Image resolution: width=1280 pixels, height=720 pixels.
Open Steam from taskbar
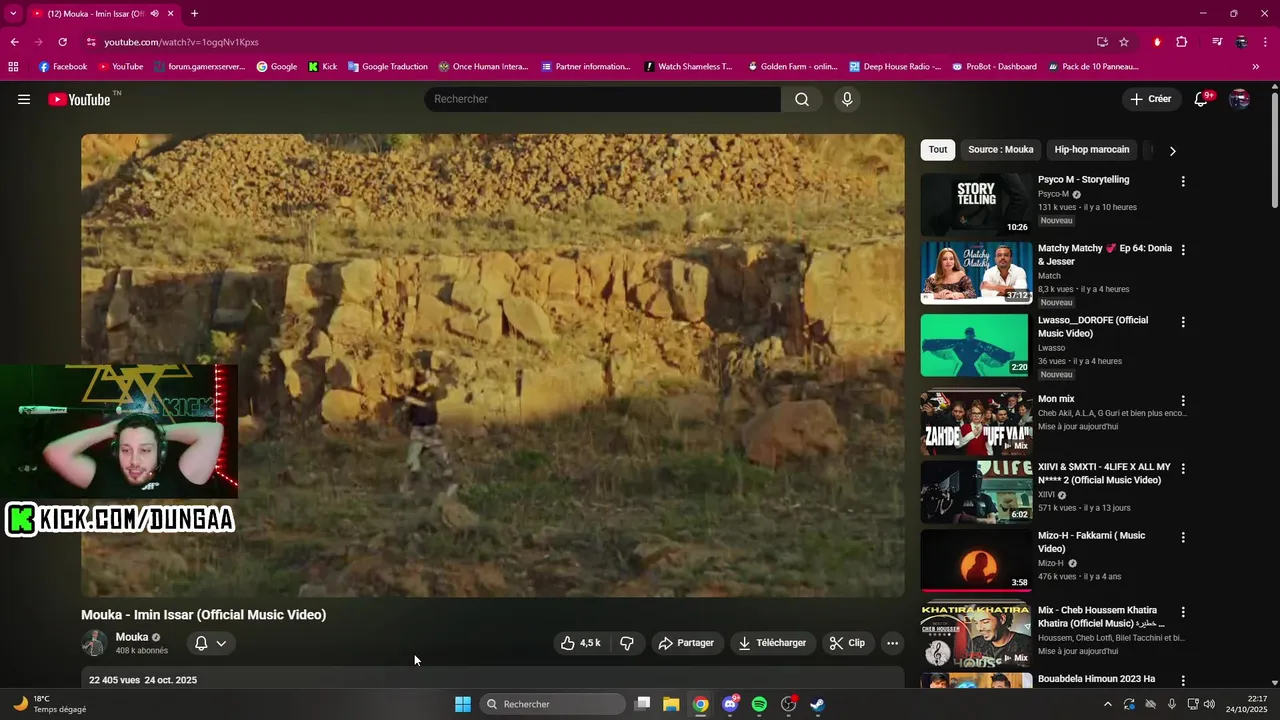pyautogui.click(x=817, y=704)
